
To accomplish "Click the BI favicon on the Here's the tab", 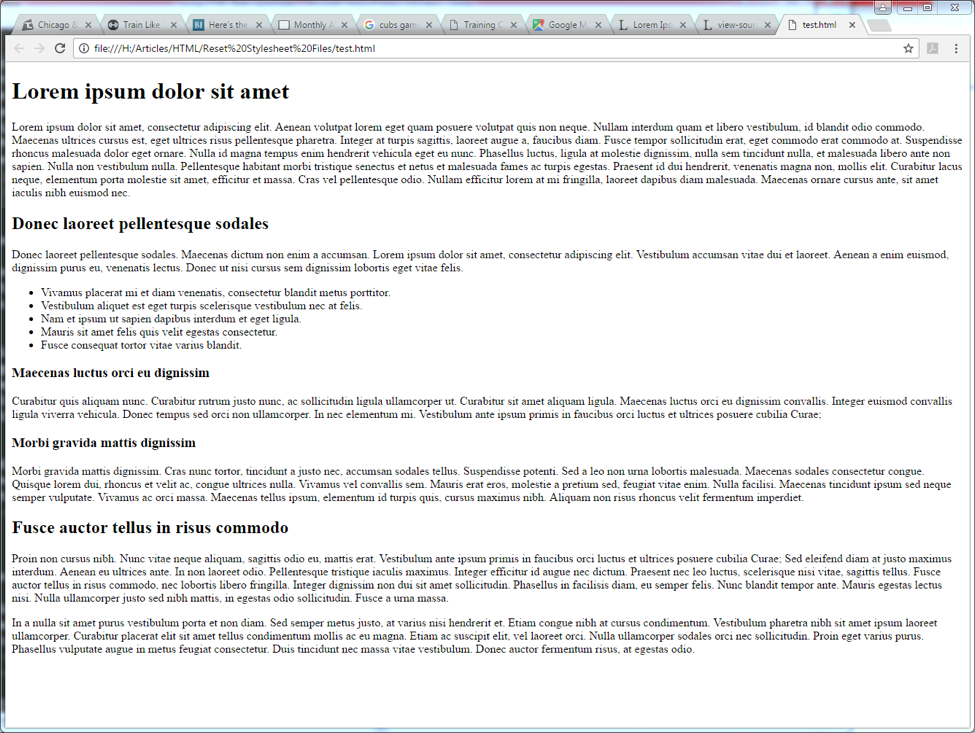I will [x=198, y=25].
